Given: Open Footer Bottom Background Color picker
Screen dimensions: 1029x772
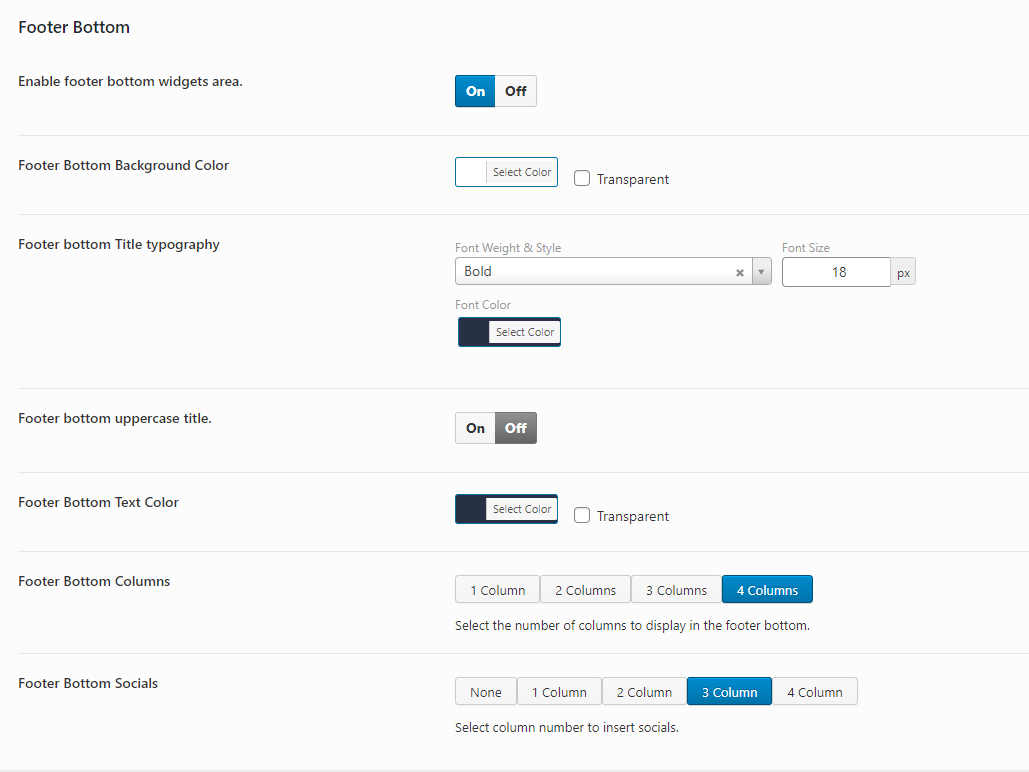Looking at the screenshot, I should click(506, 172).
